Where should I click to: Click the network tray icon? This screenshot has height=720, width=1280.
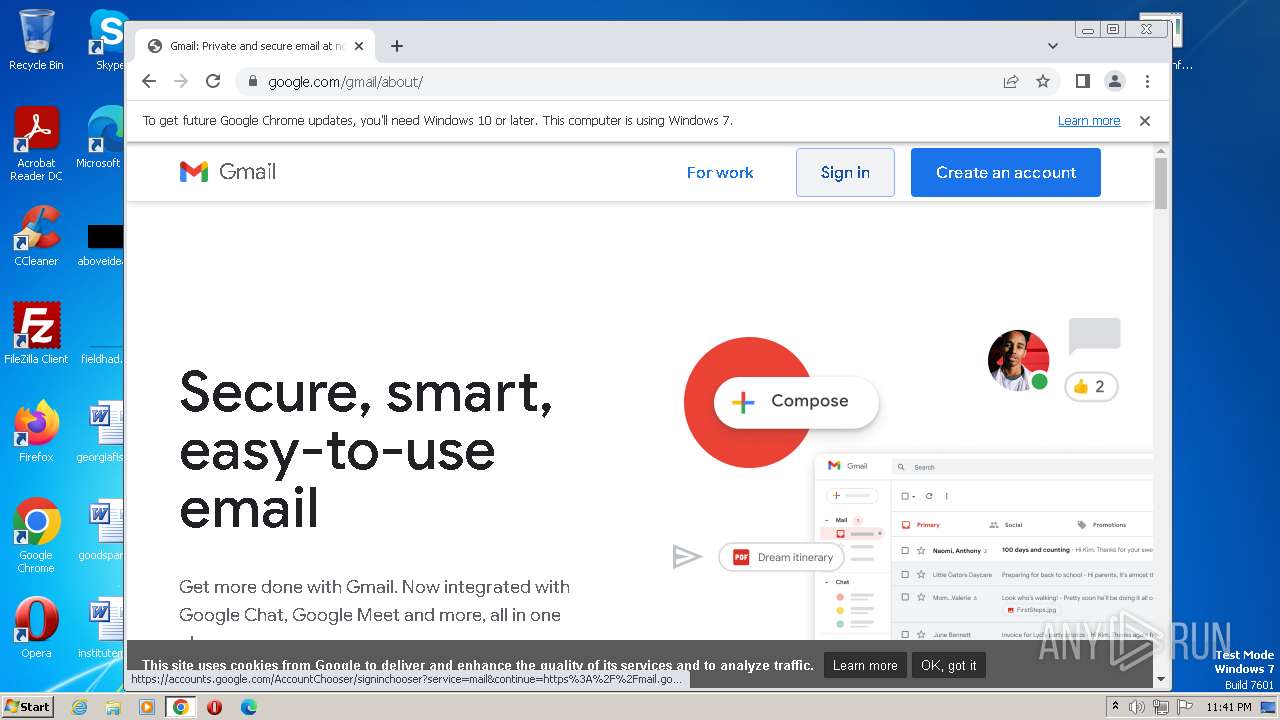pos(1160,707)
